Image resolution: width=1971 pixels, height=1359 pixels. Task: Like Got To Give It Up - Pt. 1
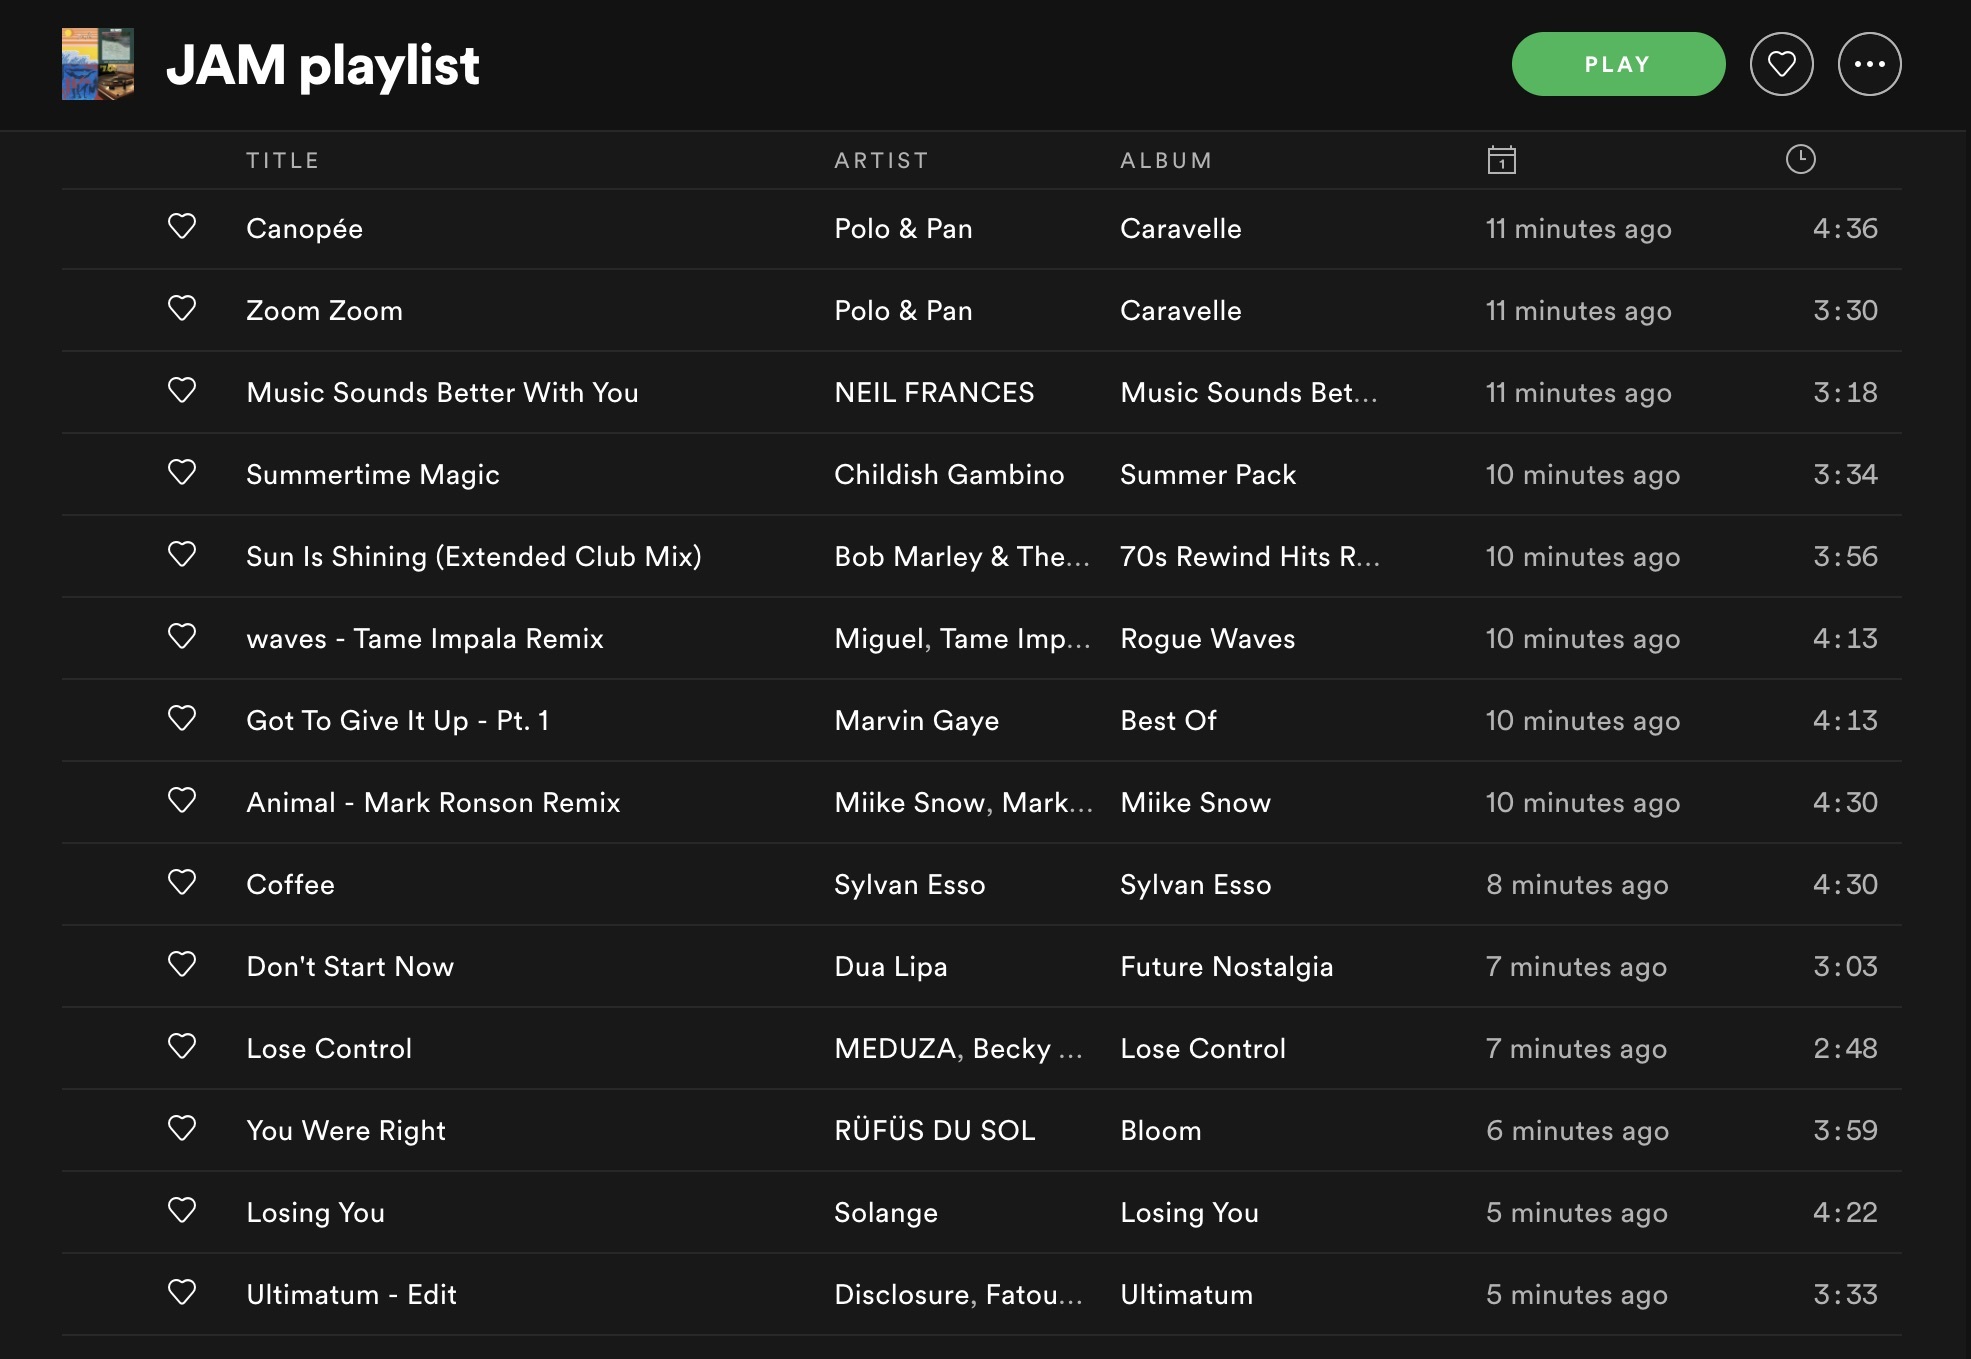(x=182, y=719)
